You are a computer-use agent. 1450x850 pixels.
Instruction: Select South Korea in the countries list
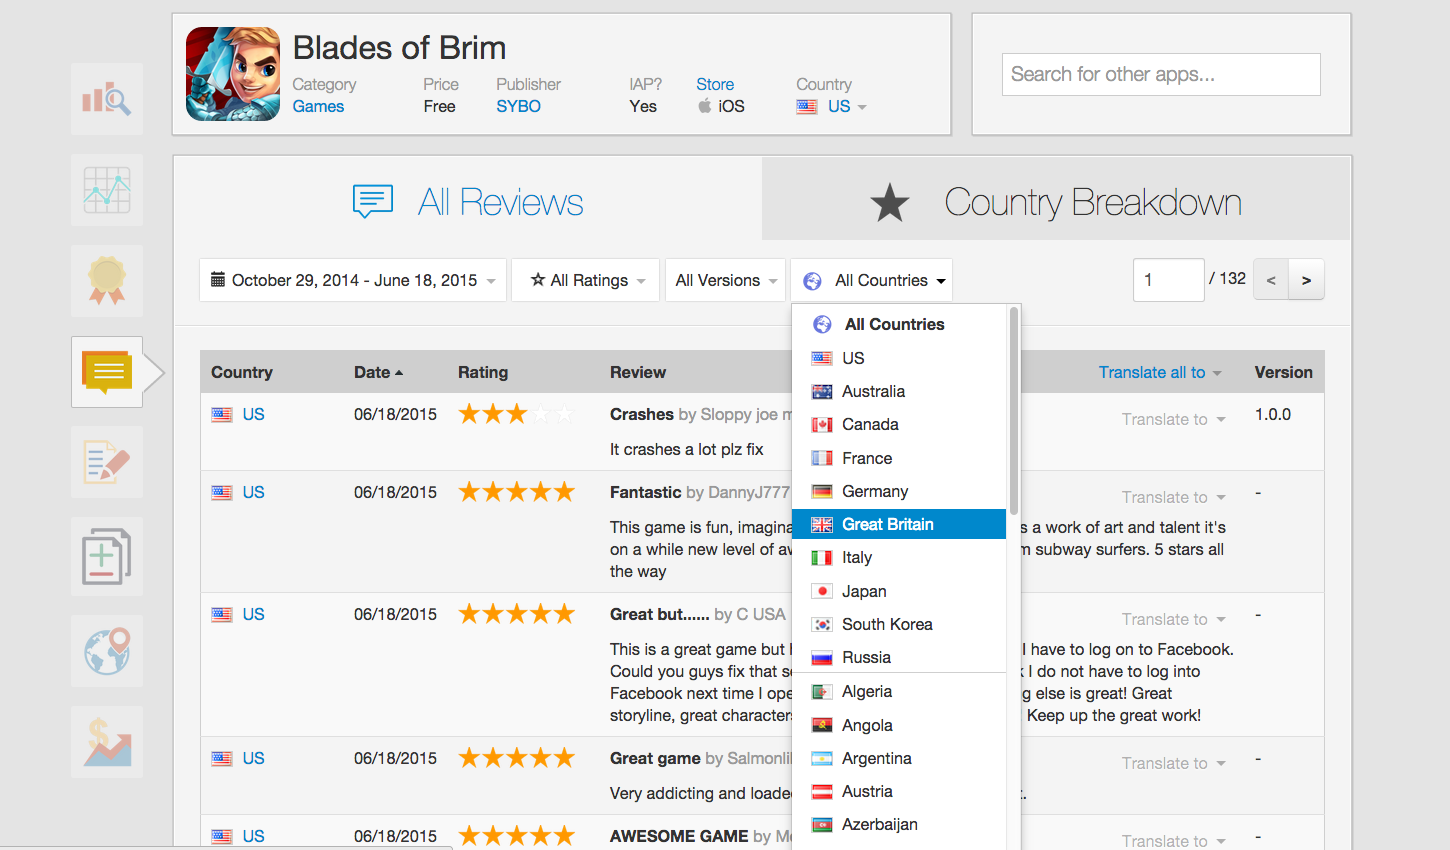899,624
